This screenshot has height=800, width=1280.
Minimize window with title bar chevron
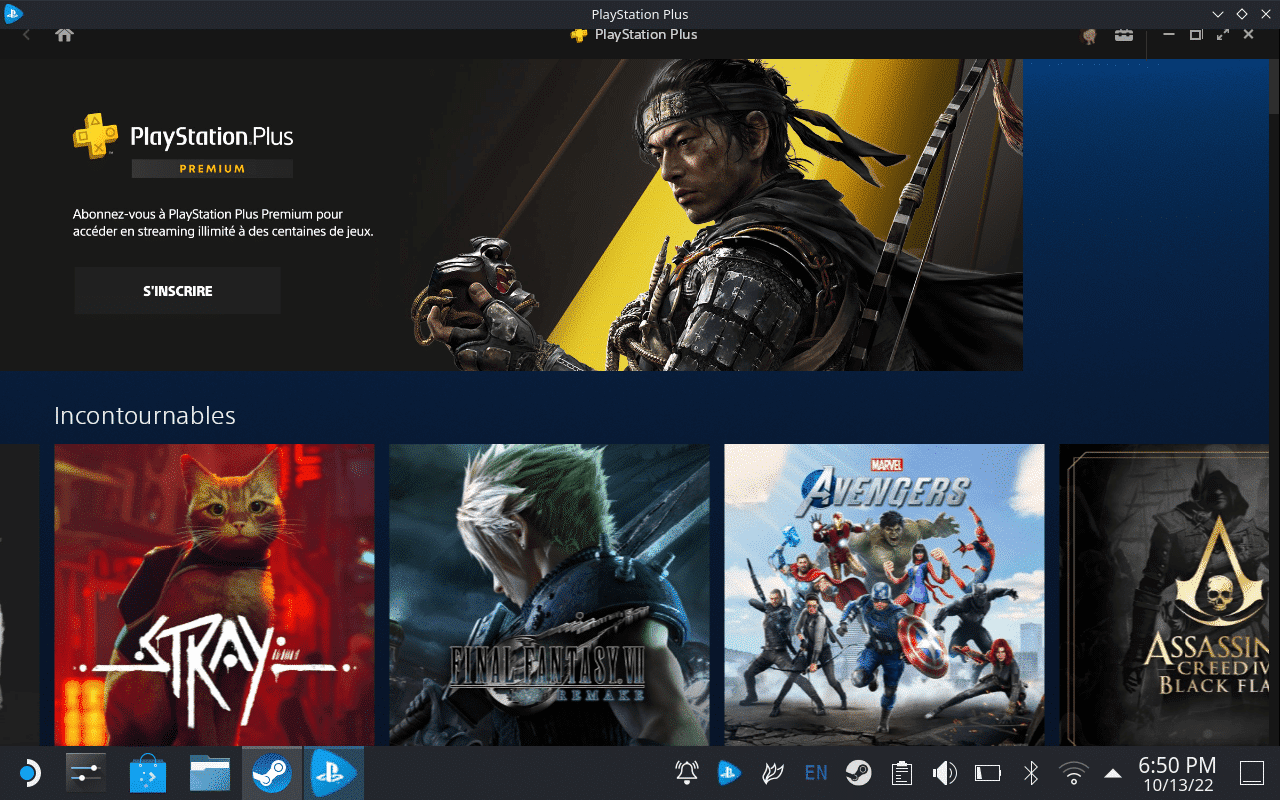[x=1218, y=14]
